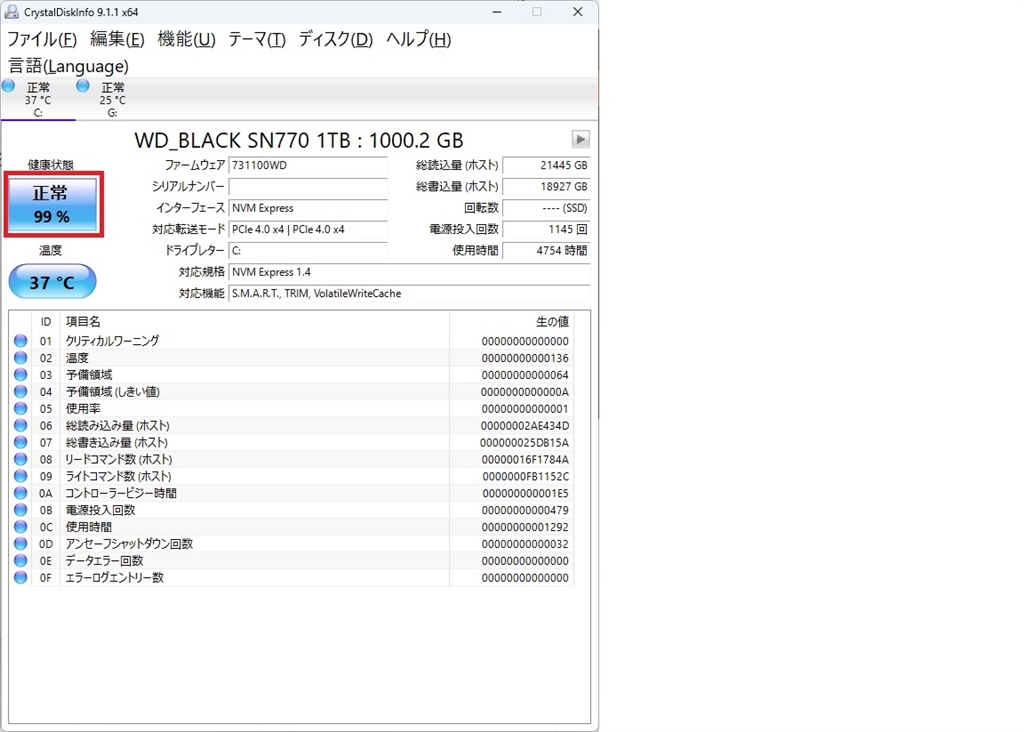Click the empty シリアルナンバー field
This screenshot has height=732, width=1024.
coord(308,187)
